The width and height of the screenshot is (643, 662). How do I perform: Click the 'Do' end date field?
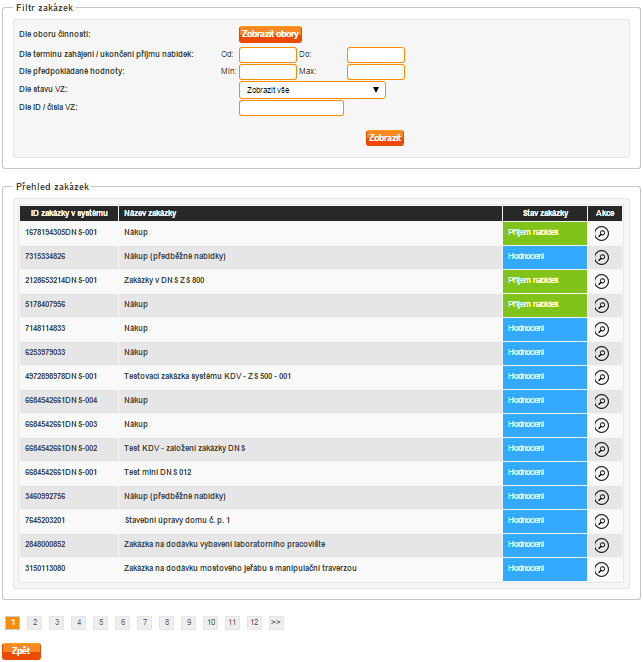pyautogui.click(x=375, y=55)
